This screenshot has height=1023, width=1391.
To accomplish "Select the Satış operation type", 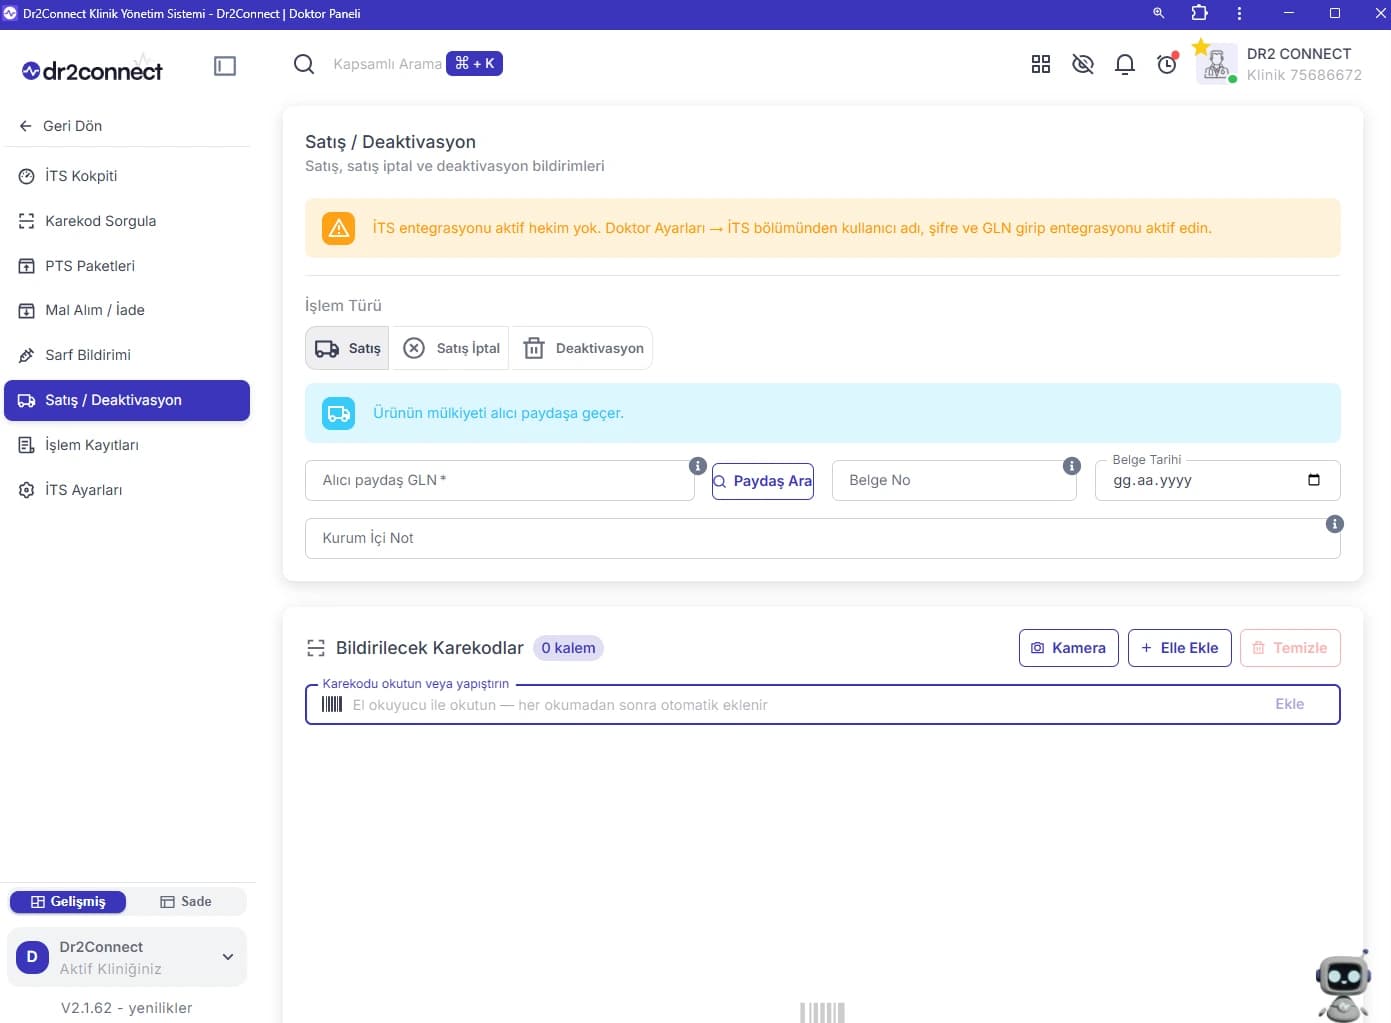I will [x=347, y=348].
